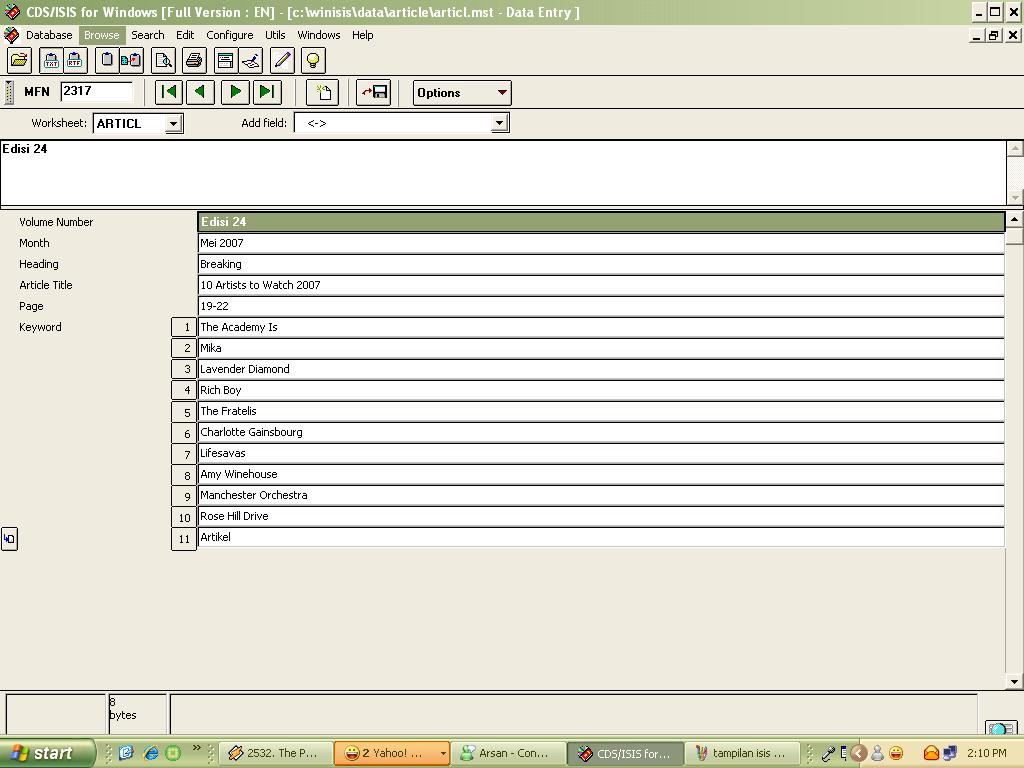
Task: Open the Edit menu
Action: [185, 35]
